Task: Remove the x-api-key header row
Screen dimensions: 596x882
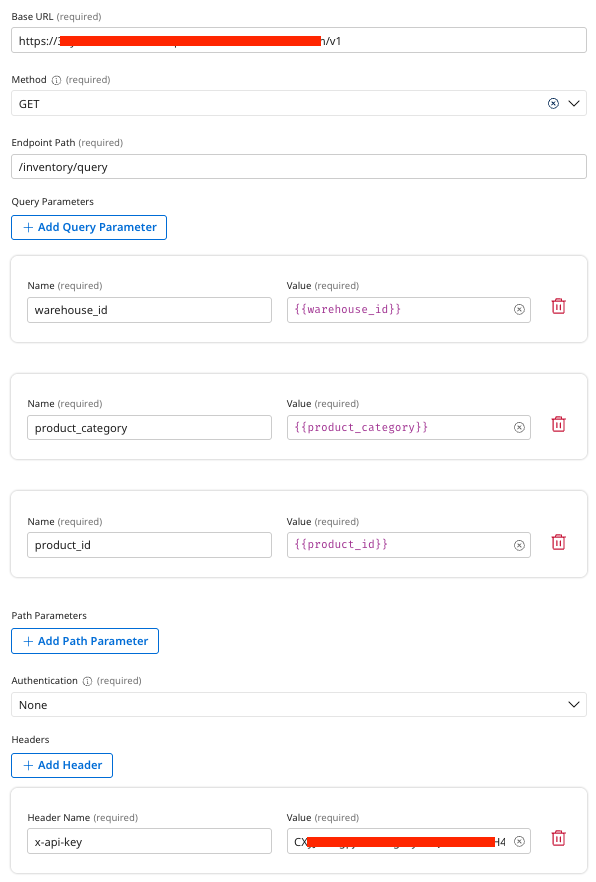Action: (x=558, y=838)
